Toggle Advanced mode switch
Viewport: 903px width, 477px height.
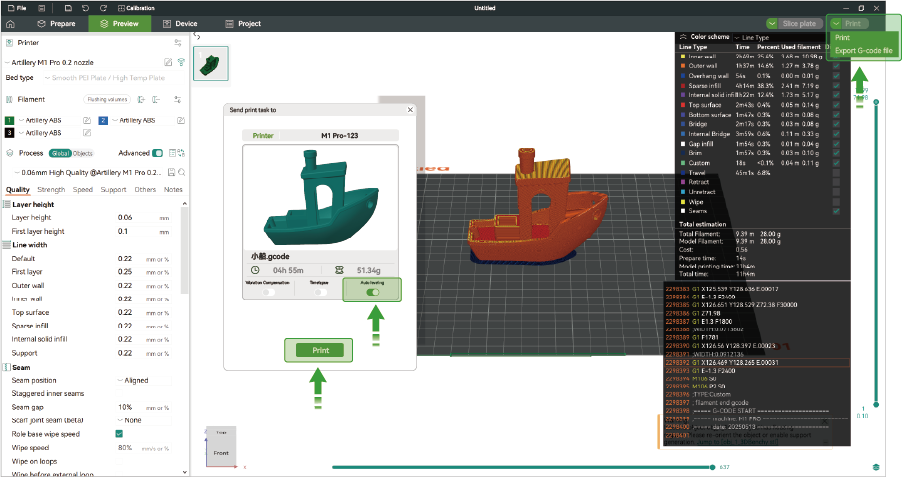[157, 153]
